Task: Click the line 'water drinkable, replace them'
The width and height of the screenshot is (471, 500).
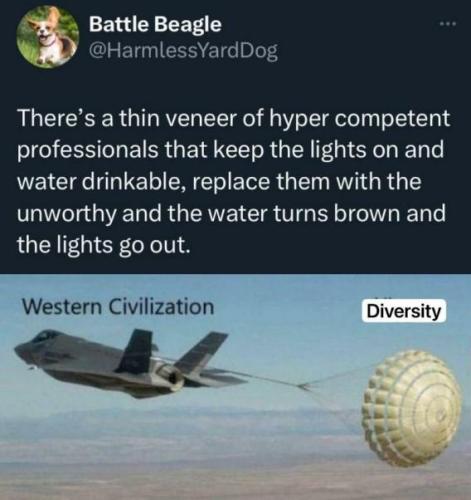Action: [x=219, y=182]
